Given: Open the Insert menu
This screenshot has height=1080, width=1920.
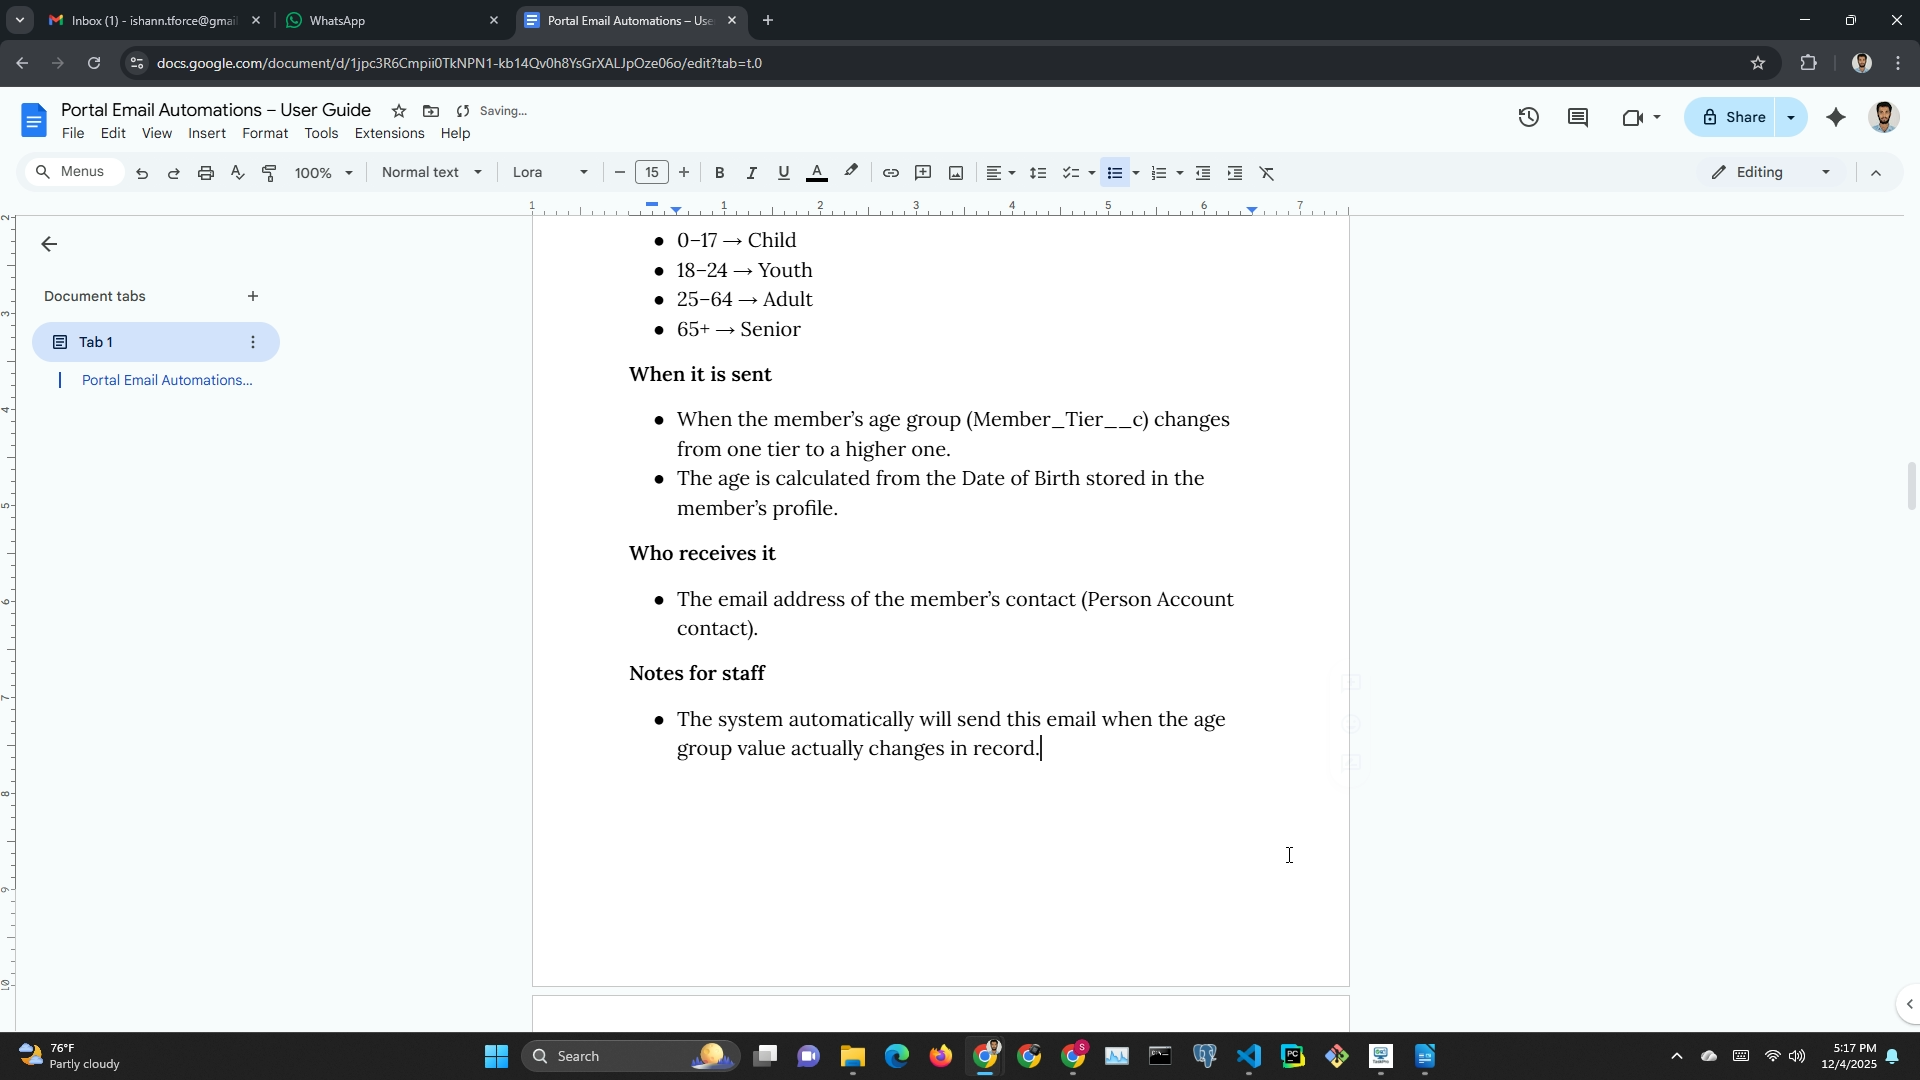Looking at the screenshot, I should click(206, 134).
